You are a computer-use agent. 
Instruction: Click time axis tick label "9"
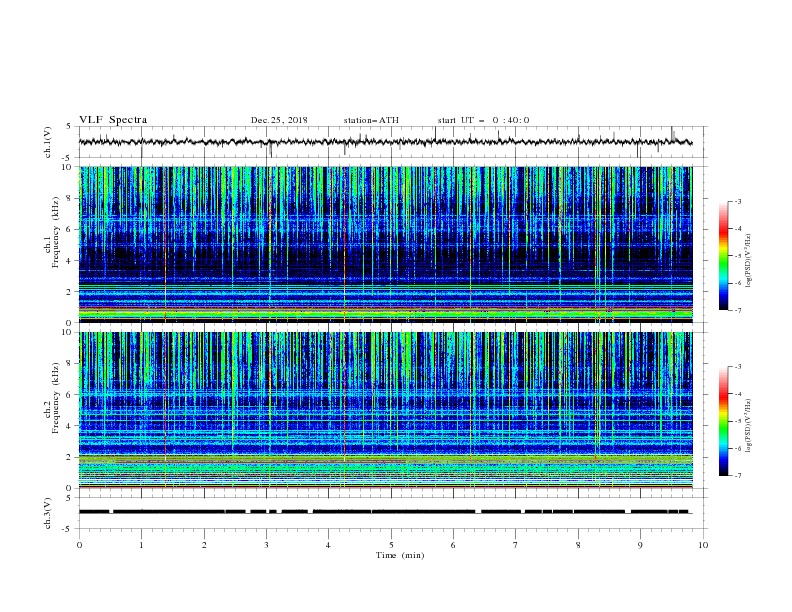click(640, 545)
